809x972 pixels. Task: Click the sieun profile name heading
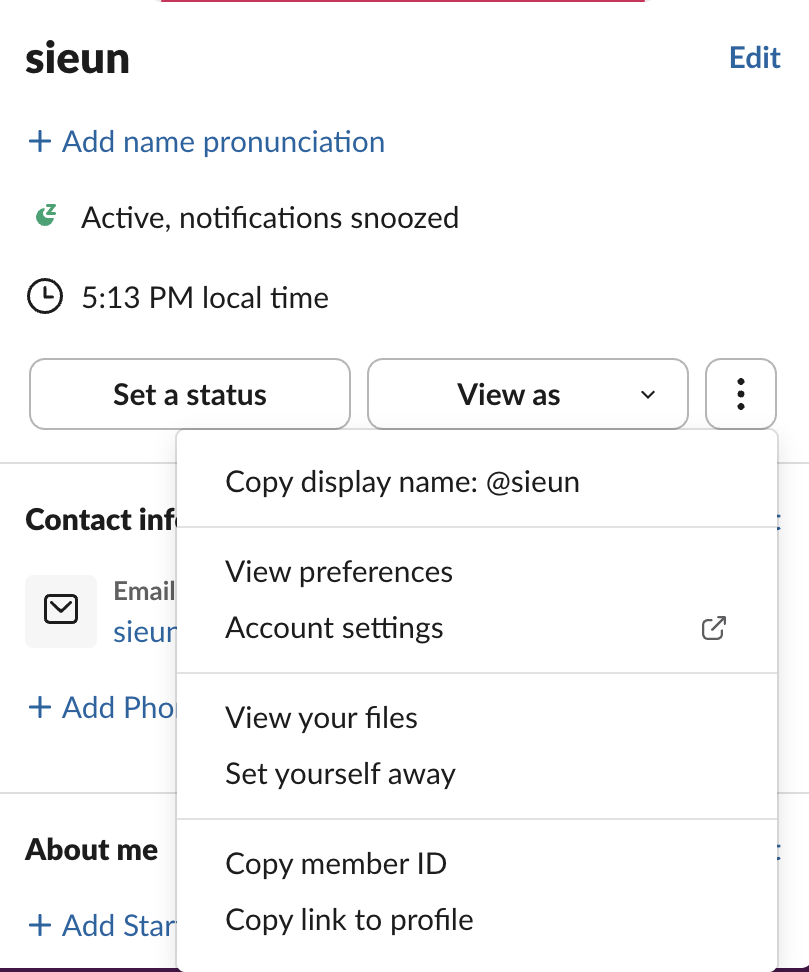point(77,59)
